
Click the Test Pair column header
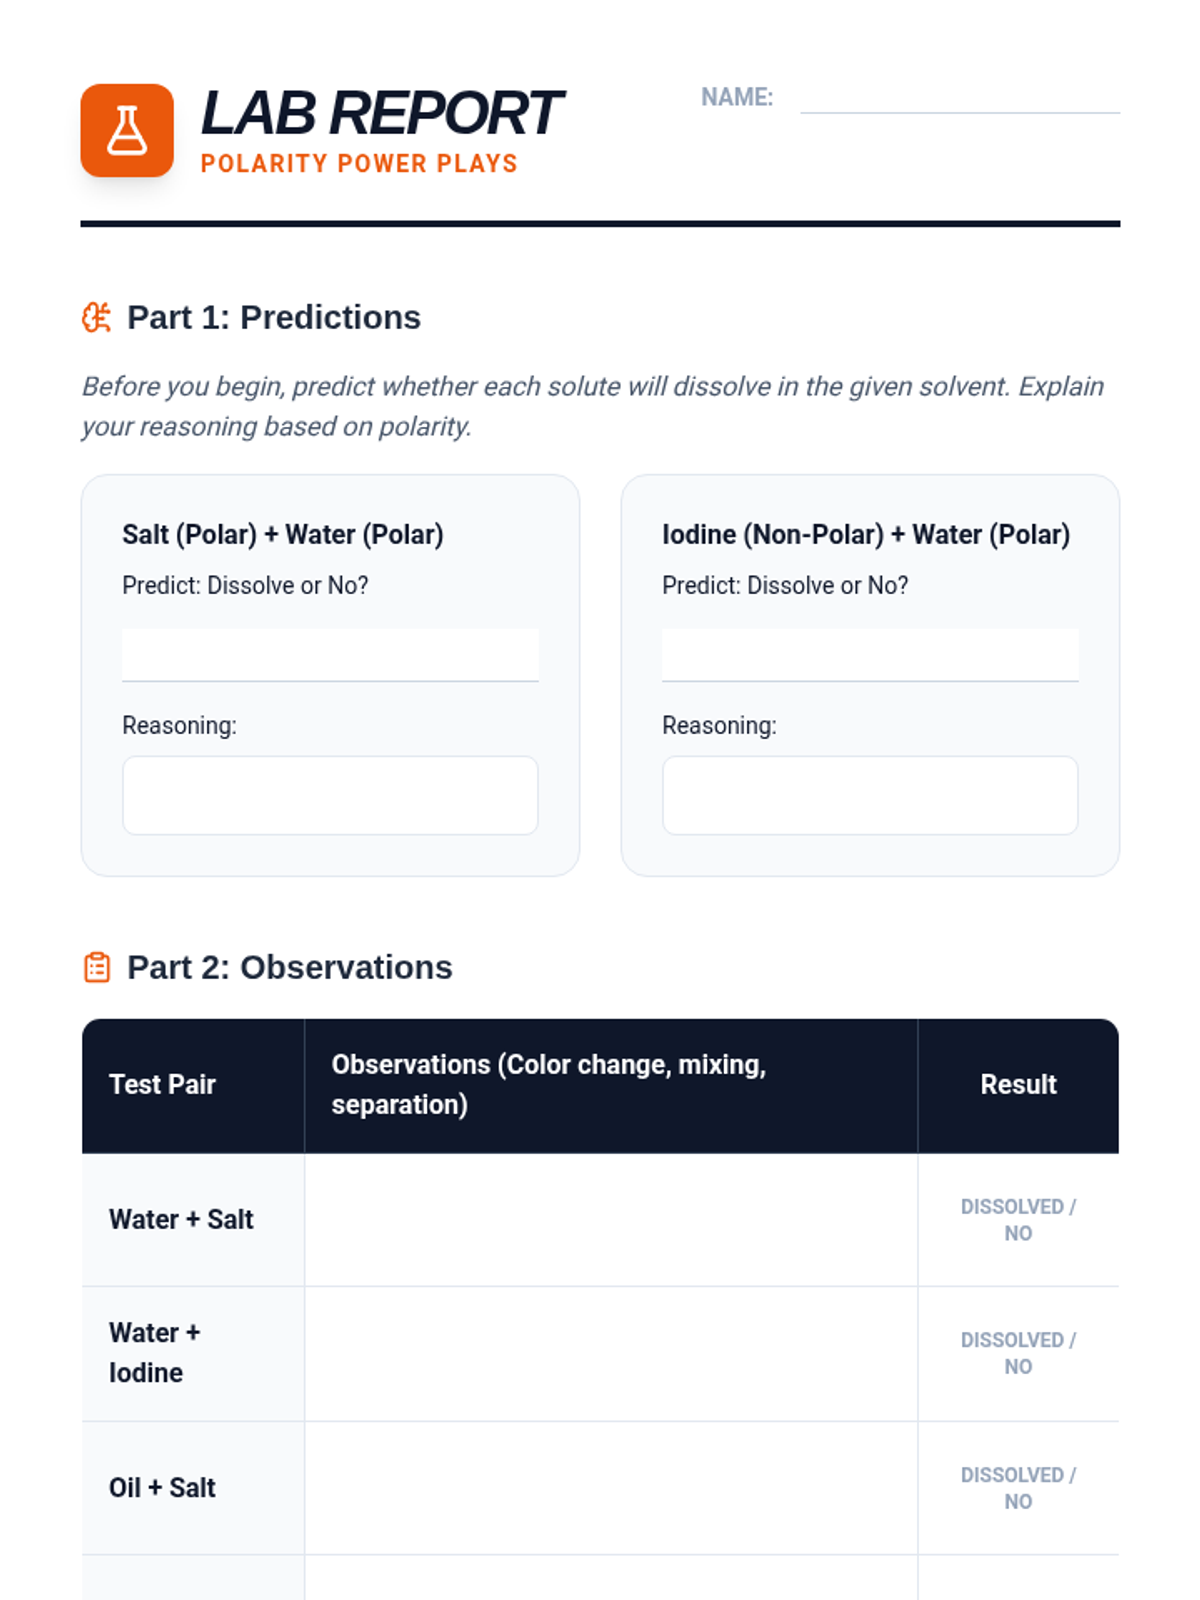pyautogui.click(x=163, y=1085)
